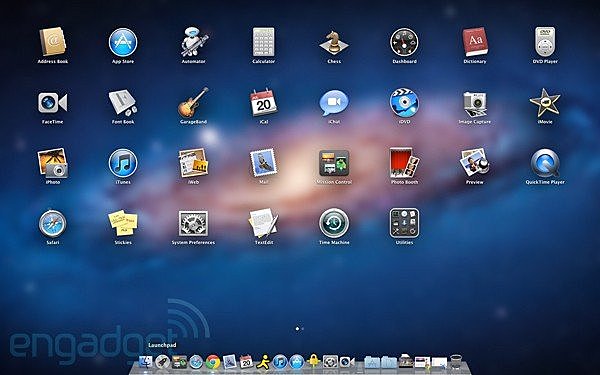Image resolution: width=600 pixels, height=375 pixels.
Task: Launch iChat
Action: pos(334,103)
